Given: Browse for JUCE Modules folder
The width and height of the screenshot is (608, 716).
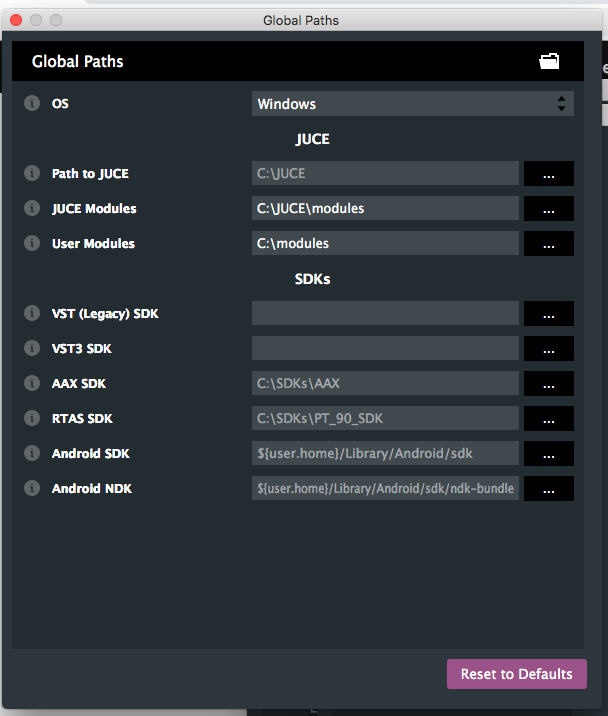Looking at the screenshot, I should coord(549,208).
